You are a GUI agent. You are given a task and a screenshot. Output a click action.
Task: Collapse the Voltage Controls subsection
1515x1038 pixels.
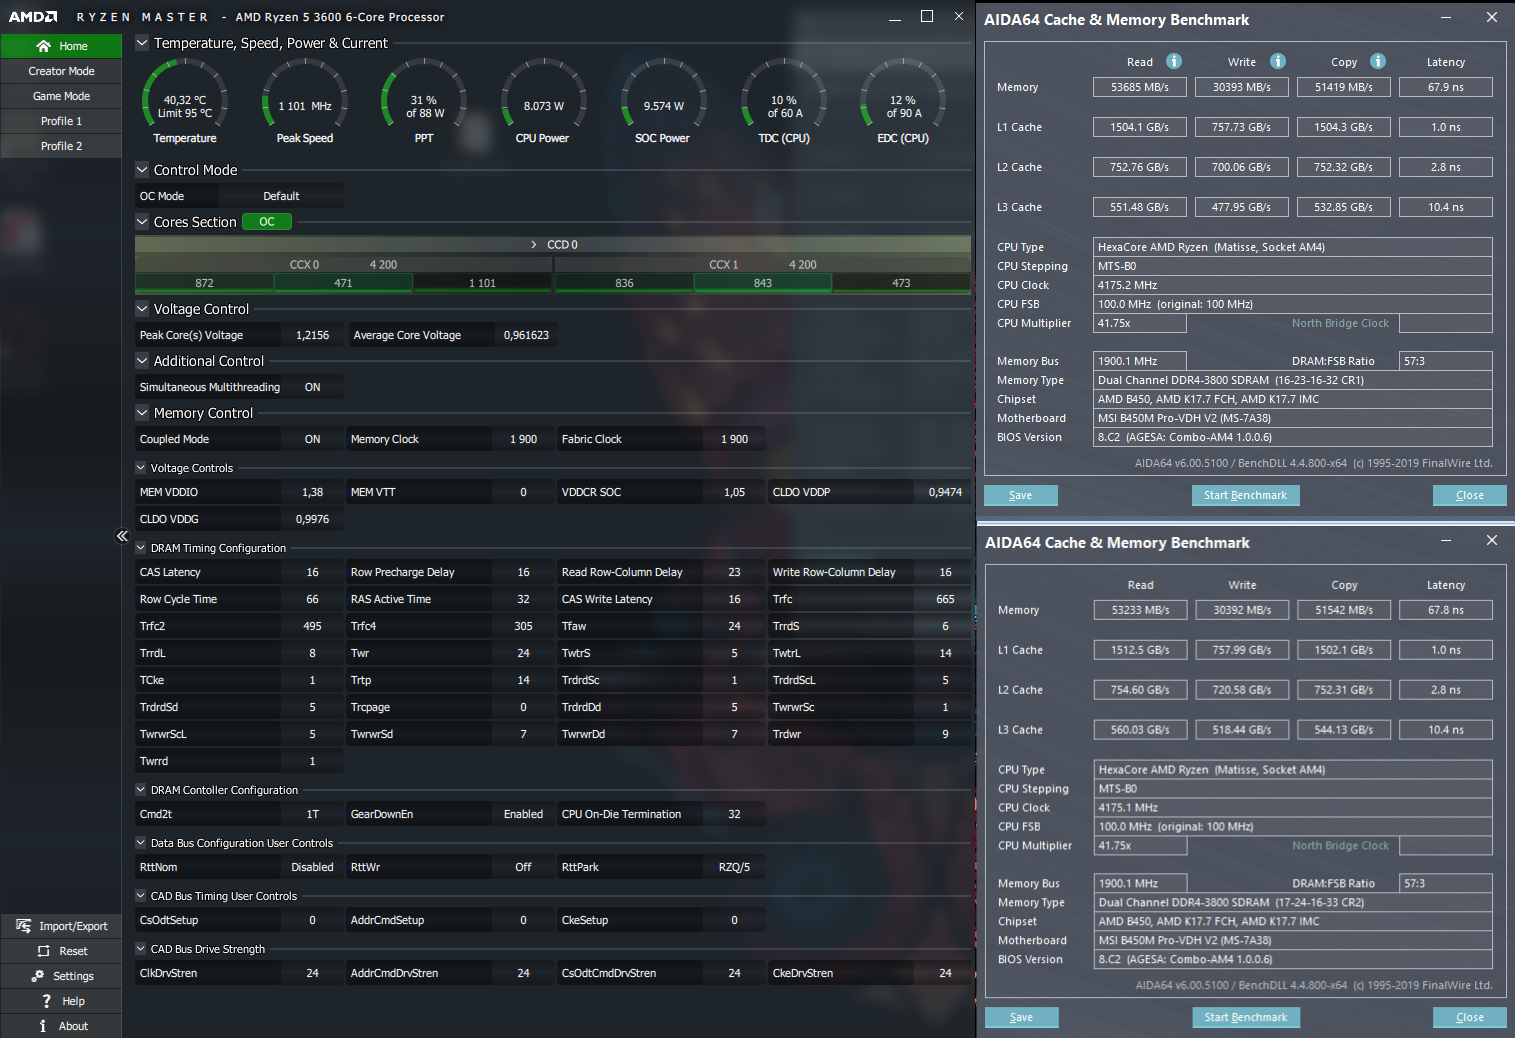click(141, 468)
